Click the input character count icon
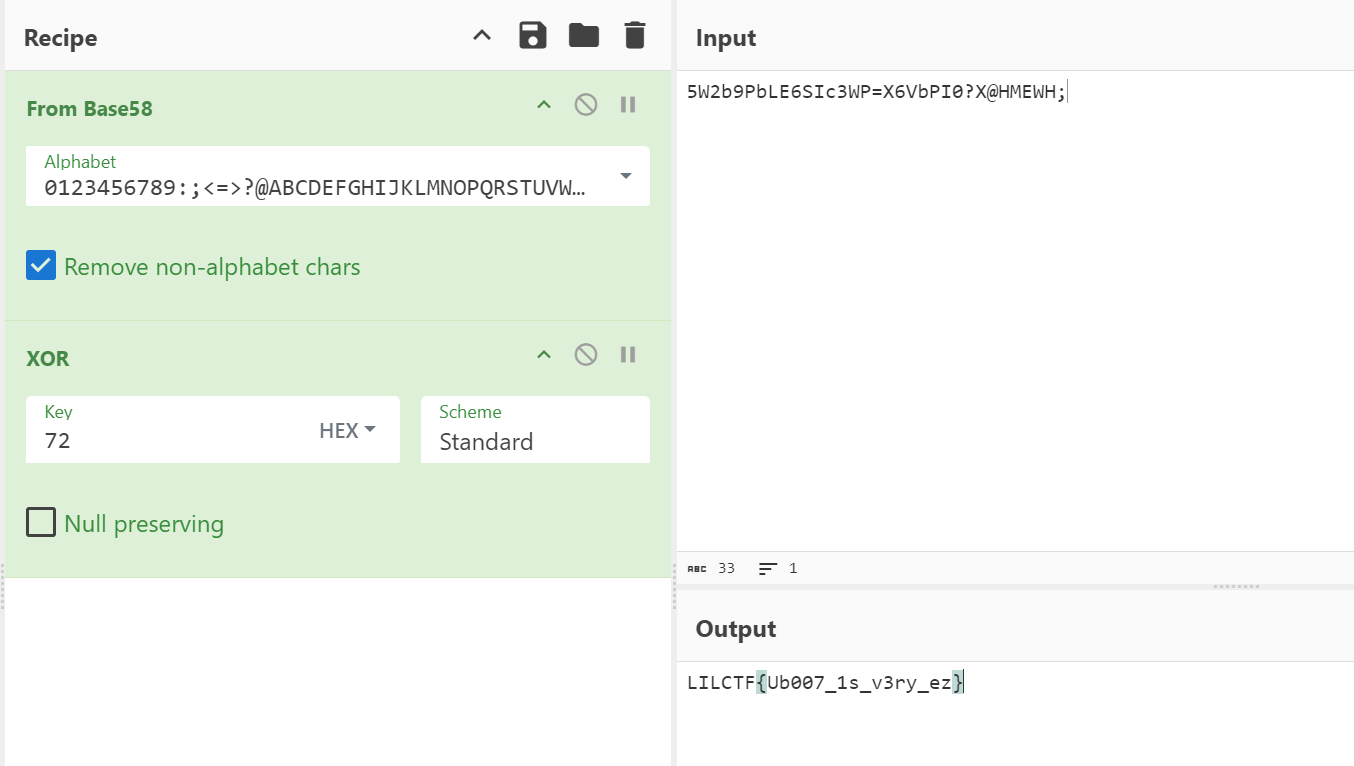The width and height of the screenshot is (1354, 766). [x=697, y=568]
